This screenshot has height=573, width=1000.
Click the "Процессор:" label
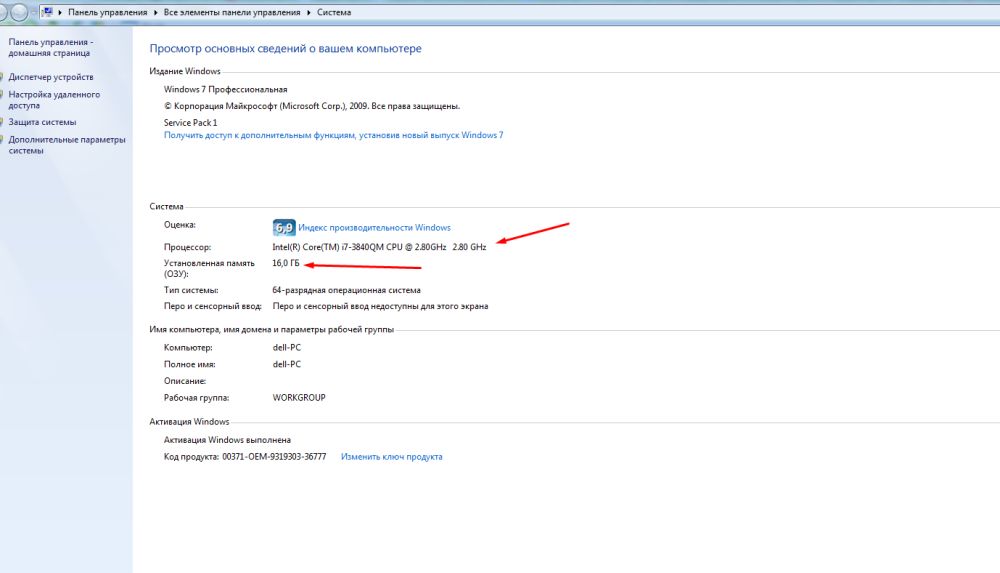click(188, 247)
